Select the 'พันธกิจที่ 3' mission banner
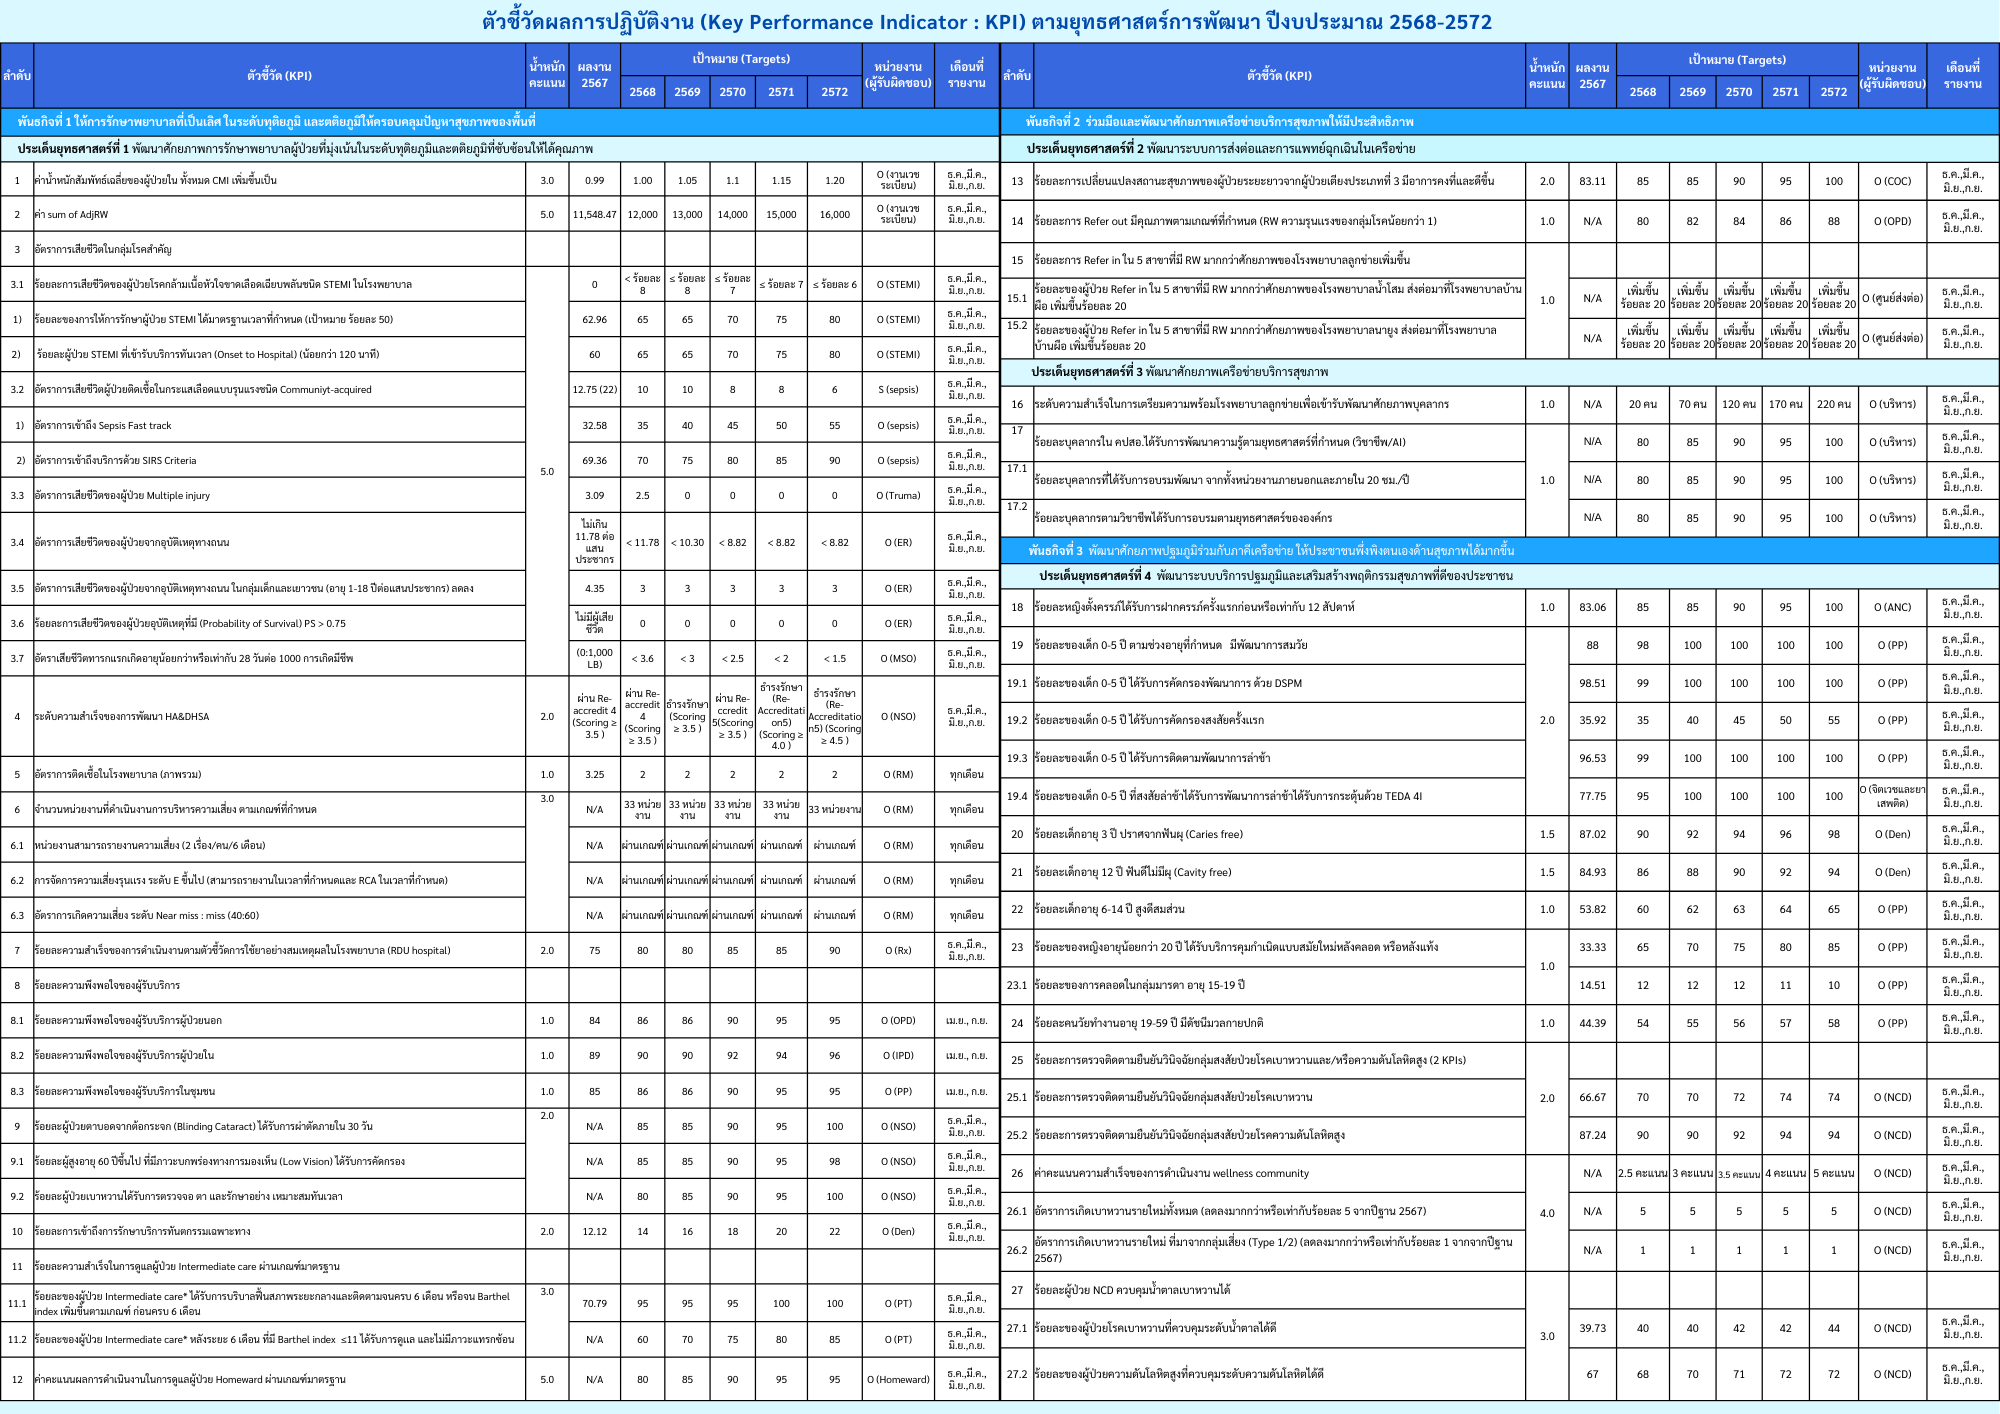This screenshot has width=2000, height=1414. [1500, 551]
